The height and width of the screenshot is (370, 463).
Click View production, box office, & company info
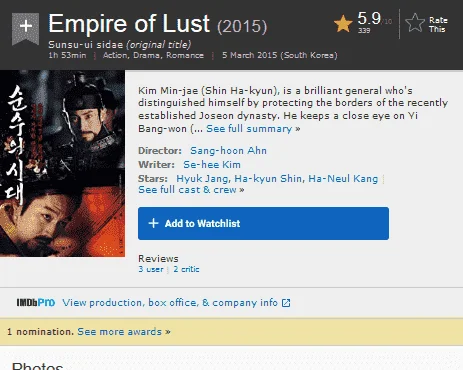pos(170,303)
